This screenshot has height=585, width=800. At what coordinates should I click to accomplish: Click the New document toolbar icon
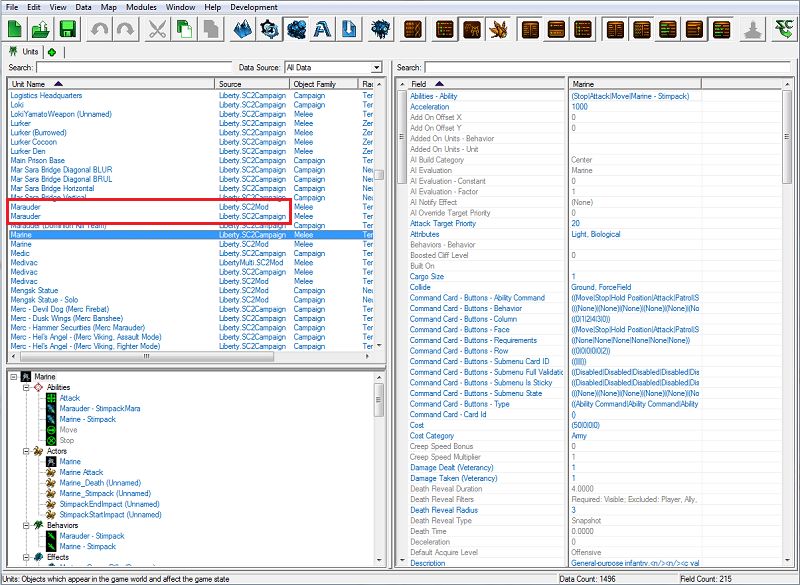(15, 29)
